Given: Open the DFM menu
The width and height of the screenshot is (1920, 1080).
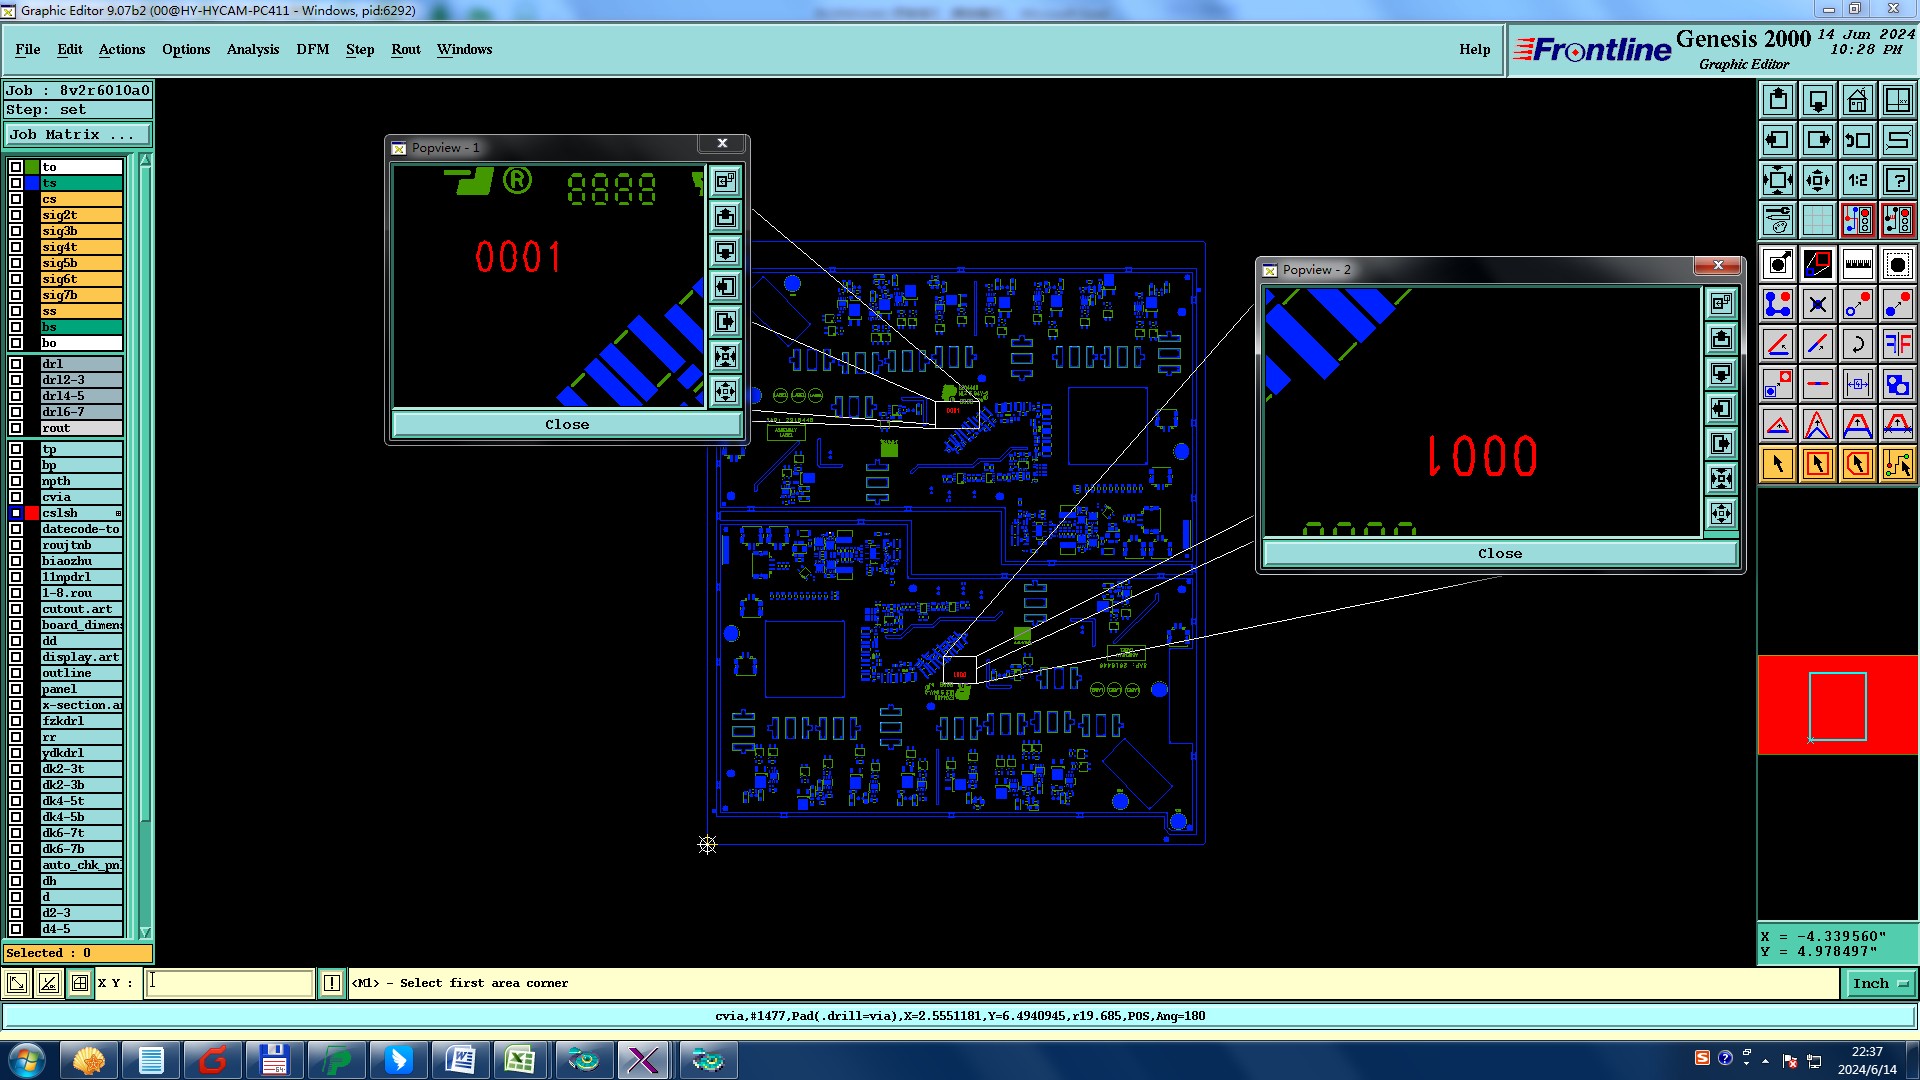Looking at the screenshot, I should 313,49.
